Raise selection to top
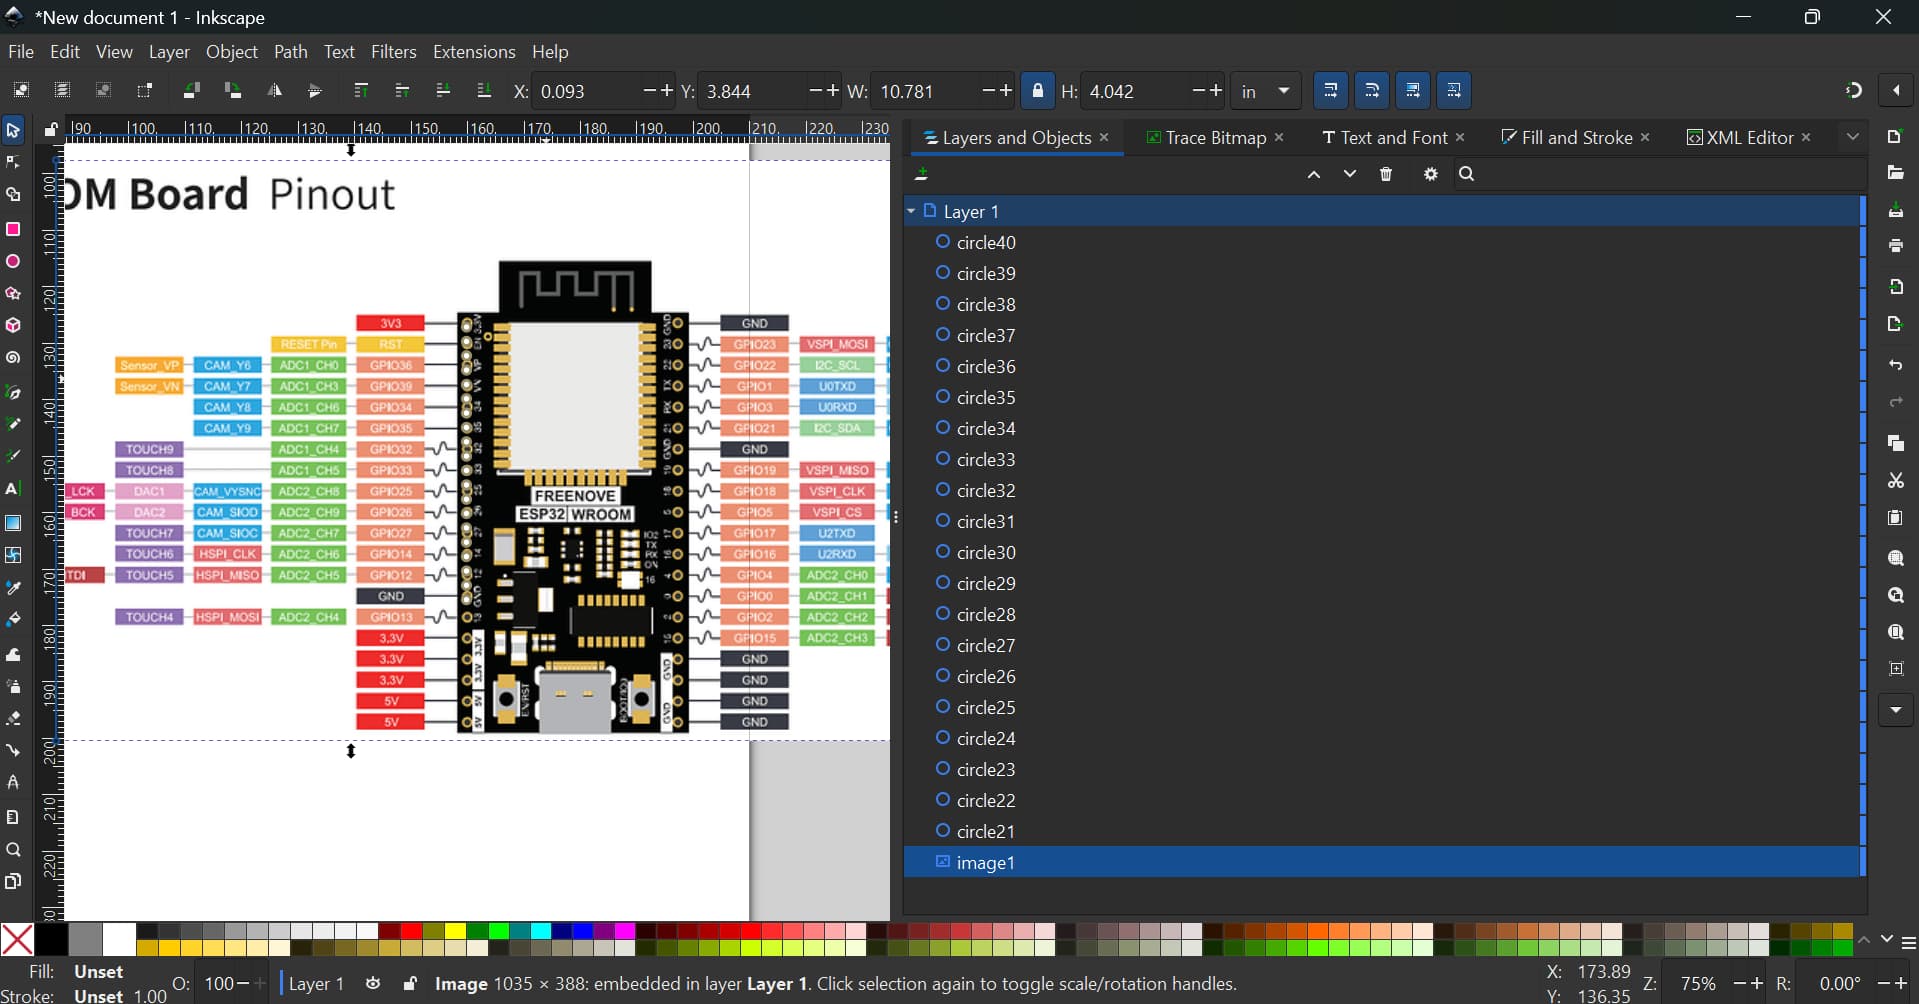Viewport: 1919px width, 1004px height. pos(361,91)
